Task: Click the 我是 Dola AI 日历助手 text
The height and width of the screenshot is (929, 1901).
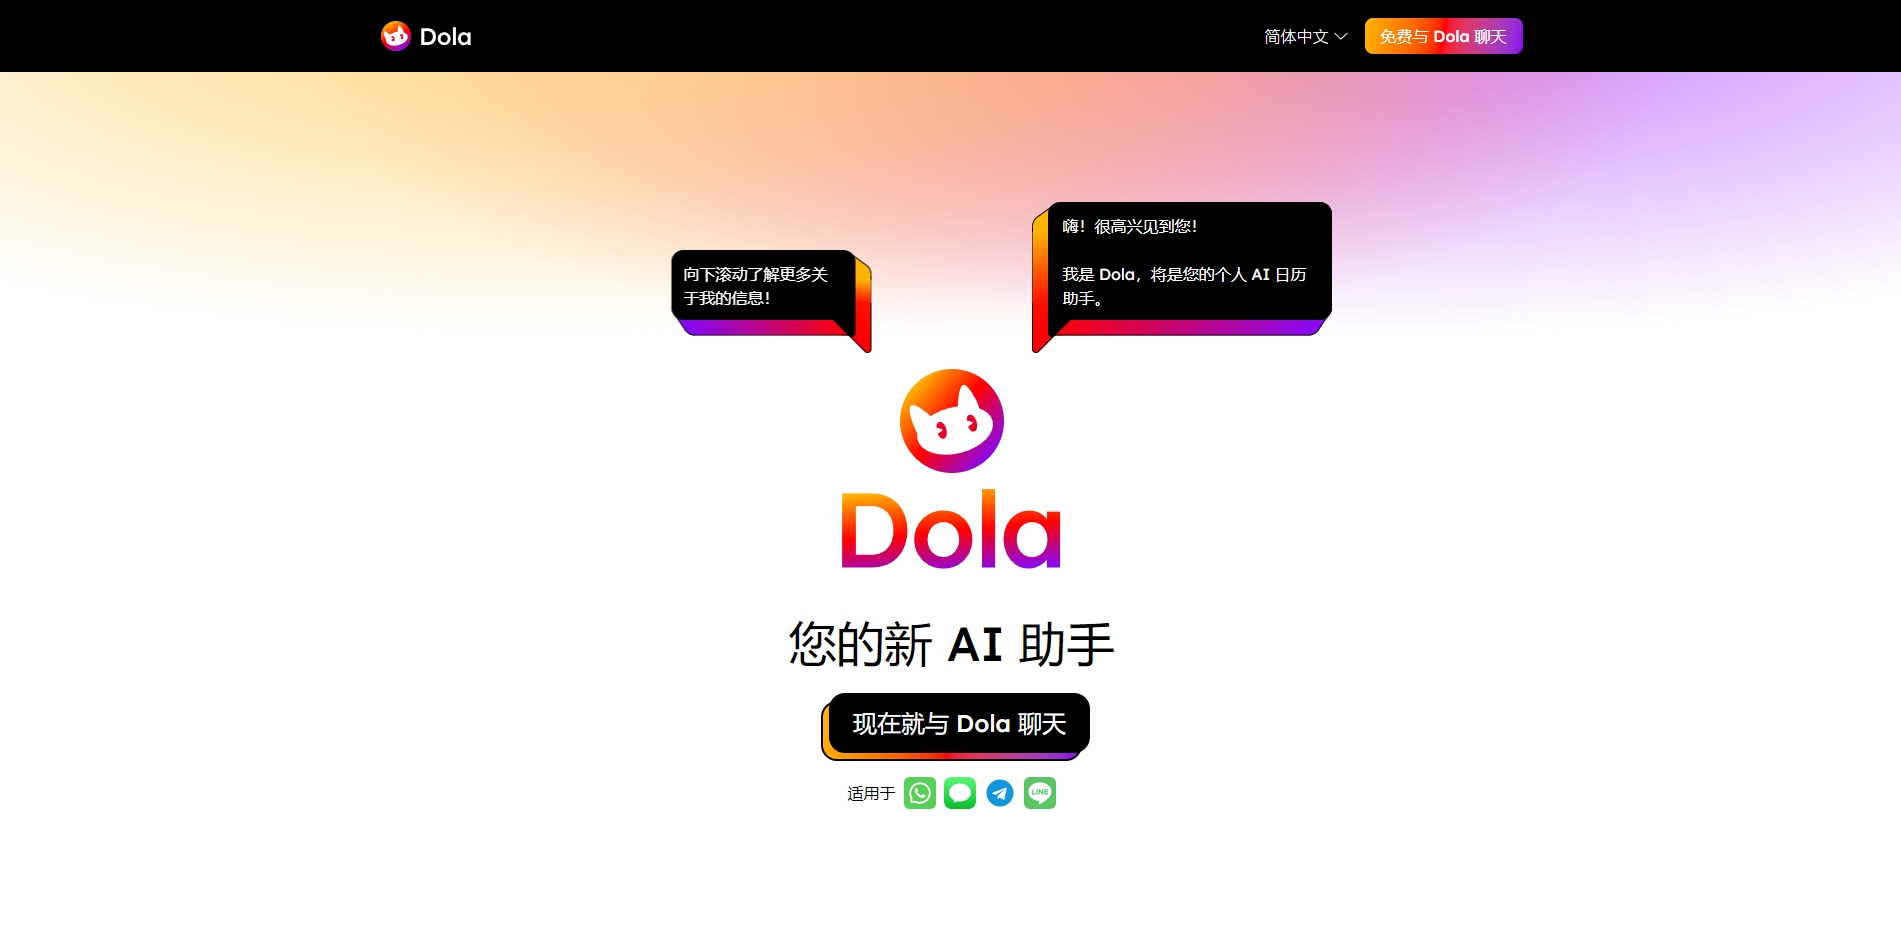Action: click(1184, 286)
